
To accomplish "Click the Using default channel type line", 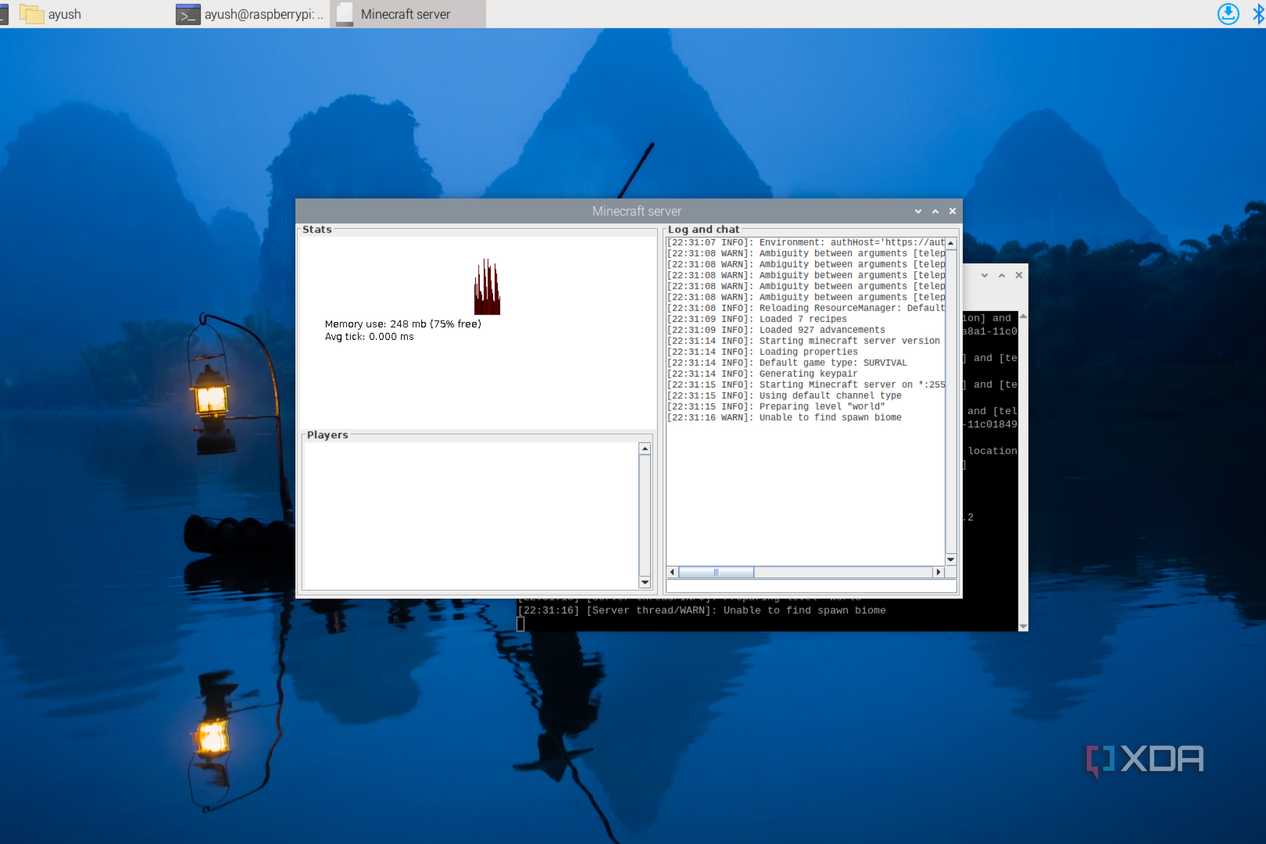I will tap(784, 396).
